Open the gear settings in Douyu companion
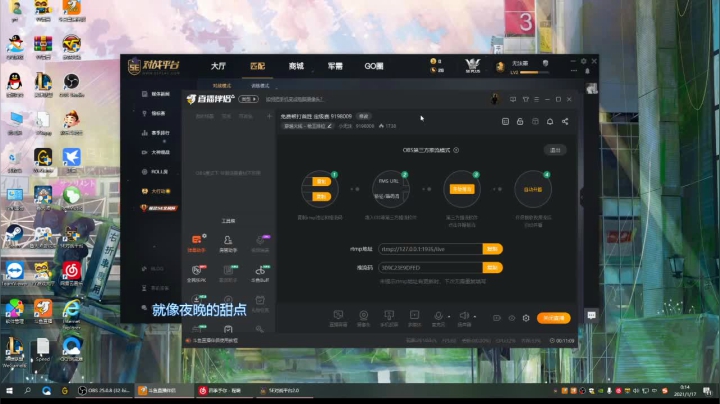The width and height of the screenshot is (720, 404). [526, 318]
